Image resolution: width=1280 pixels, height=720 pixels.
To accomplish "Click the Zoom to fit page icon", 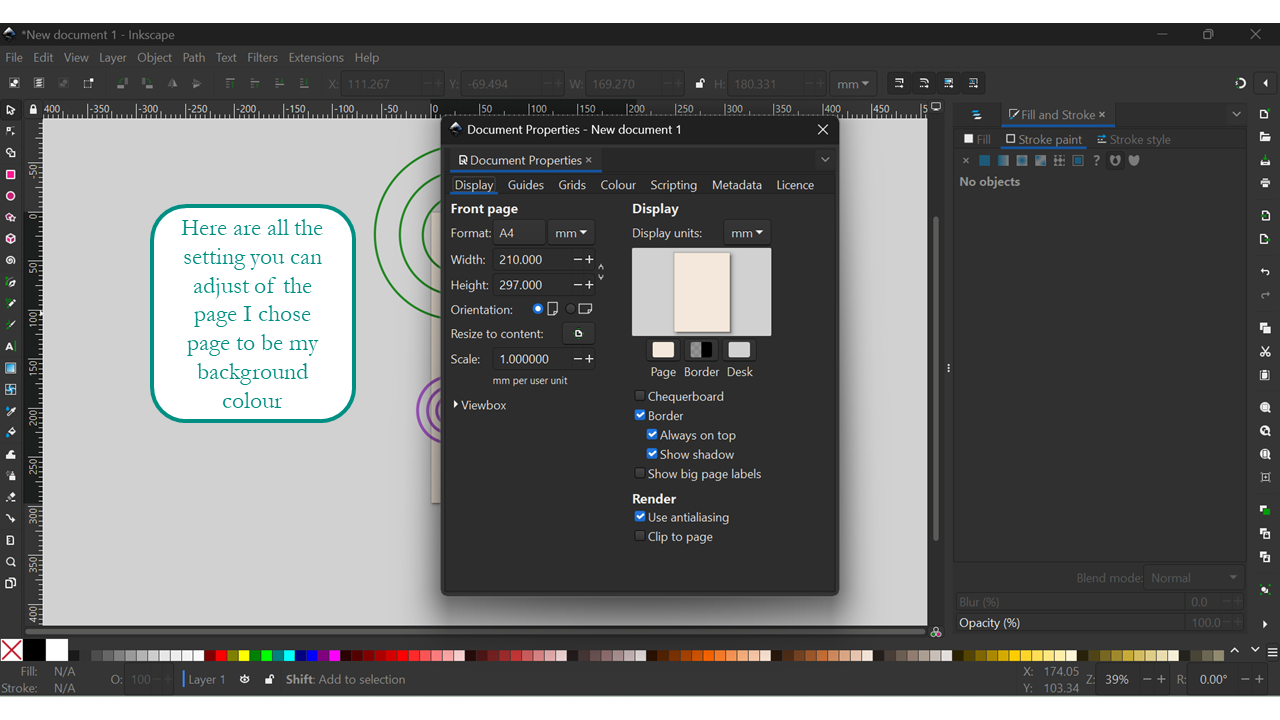I will tap(1265, 455).
